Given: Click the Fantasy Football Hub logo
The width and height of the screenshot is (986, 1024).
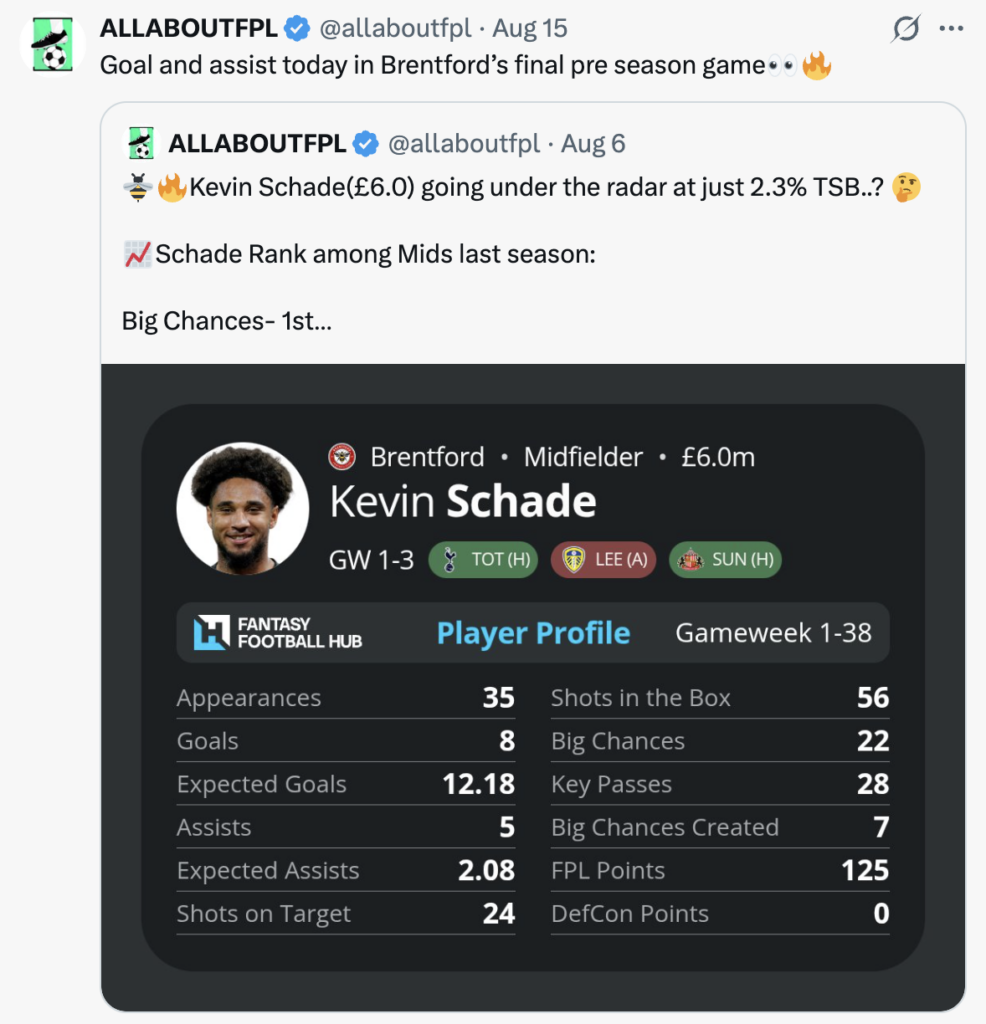Looking at the screenshot, I should click(x=278, y=632).
